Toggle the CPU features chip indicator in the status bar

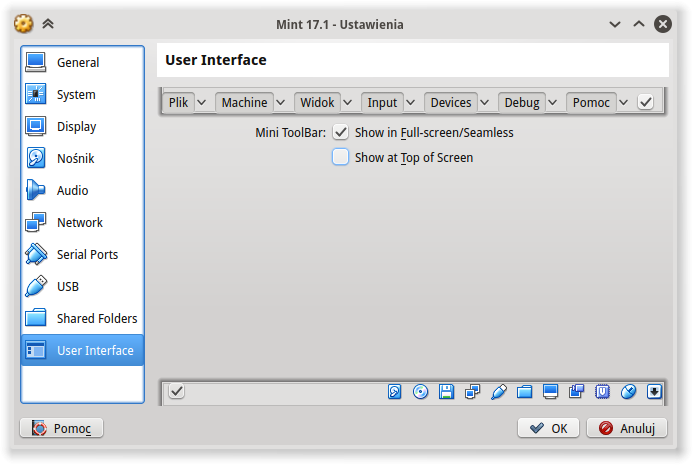pyautogui.click(x=602, y=392)
